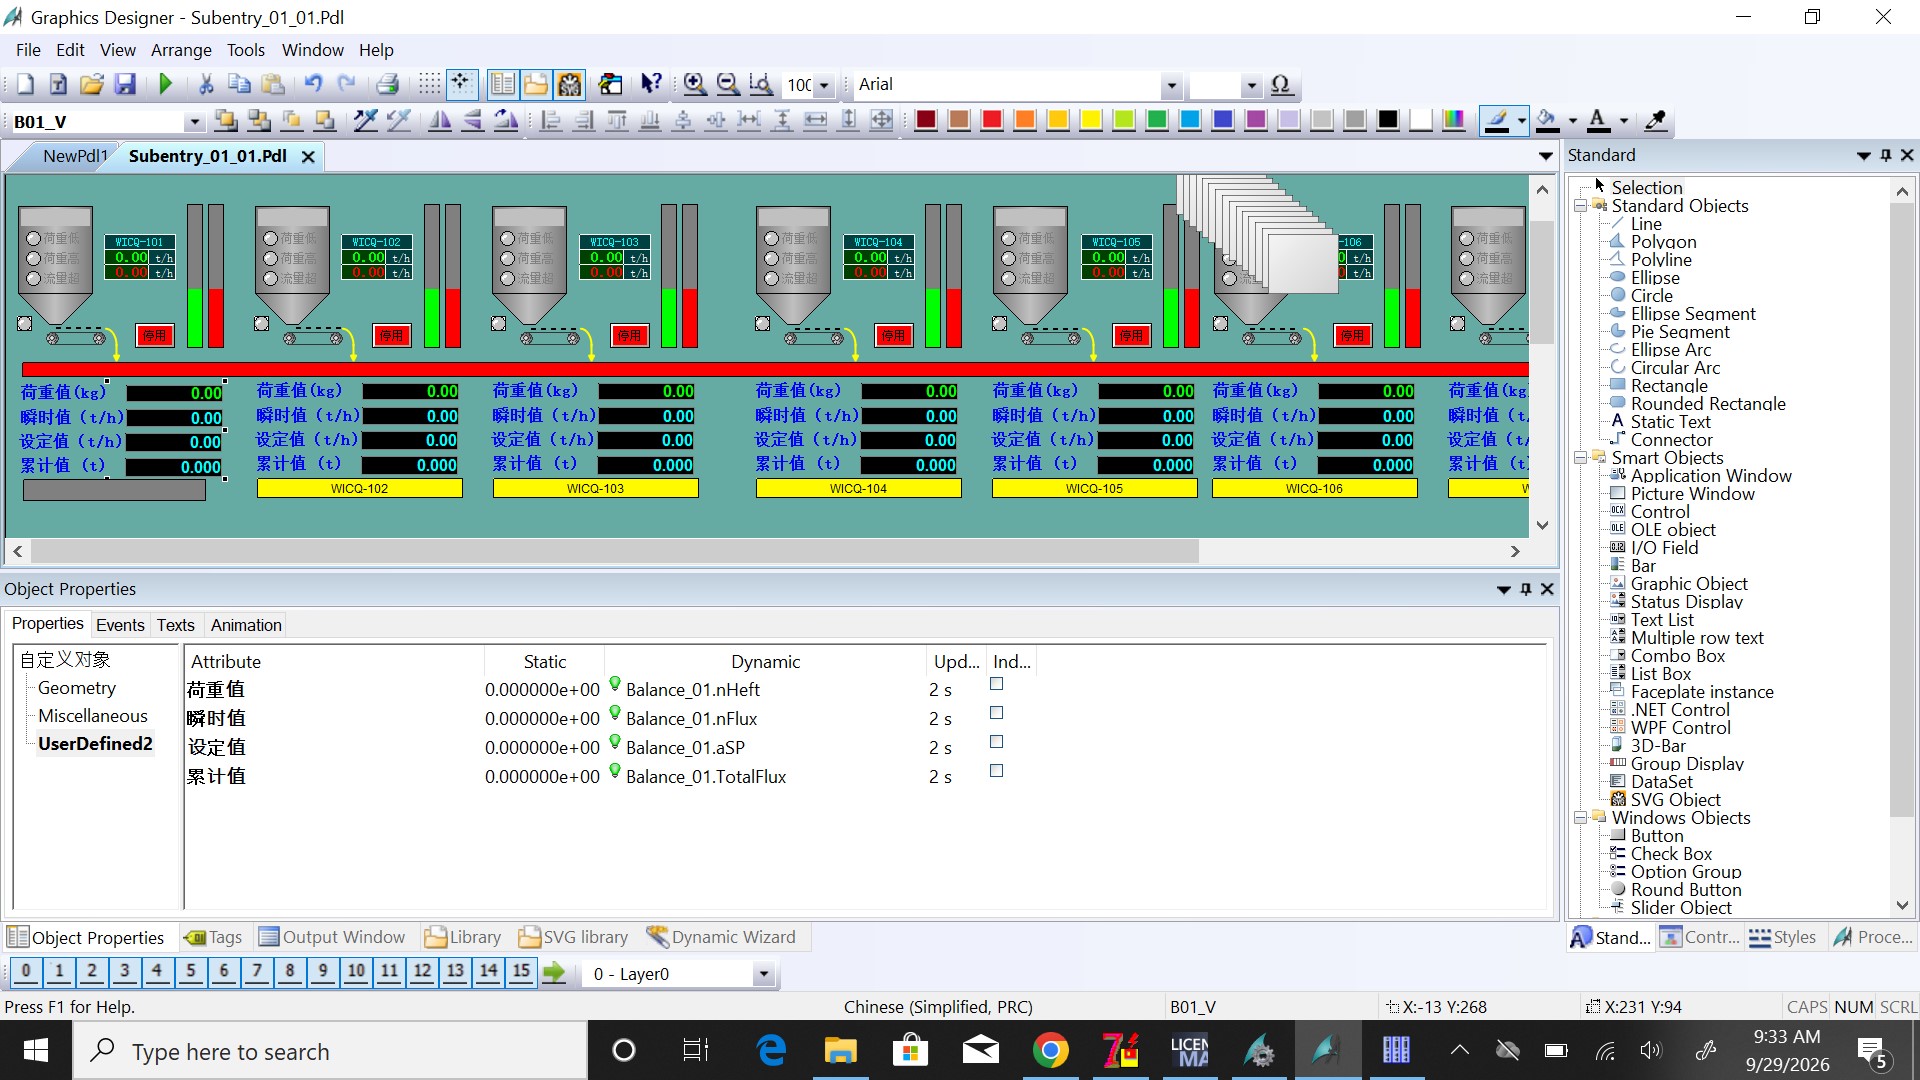Select the I/O Field object
The image size is (1920, 1080).
click(x=1664, y=548)
